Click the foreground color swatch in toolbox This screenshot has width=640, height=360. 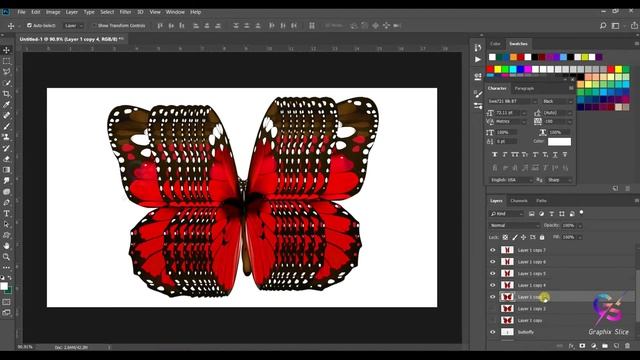tap(4, 286)
